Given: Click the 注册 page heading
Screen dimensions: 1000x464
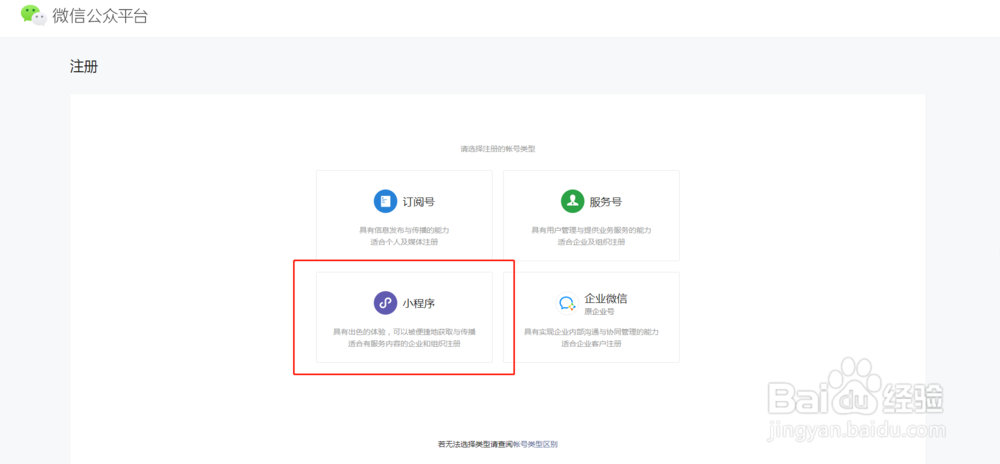Looking at the screenshot, I should pyautogui.click(x=84, y=66).
